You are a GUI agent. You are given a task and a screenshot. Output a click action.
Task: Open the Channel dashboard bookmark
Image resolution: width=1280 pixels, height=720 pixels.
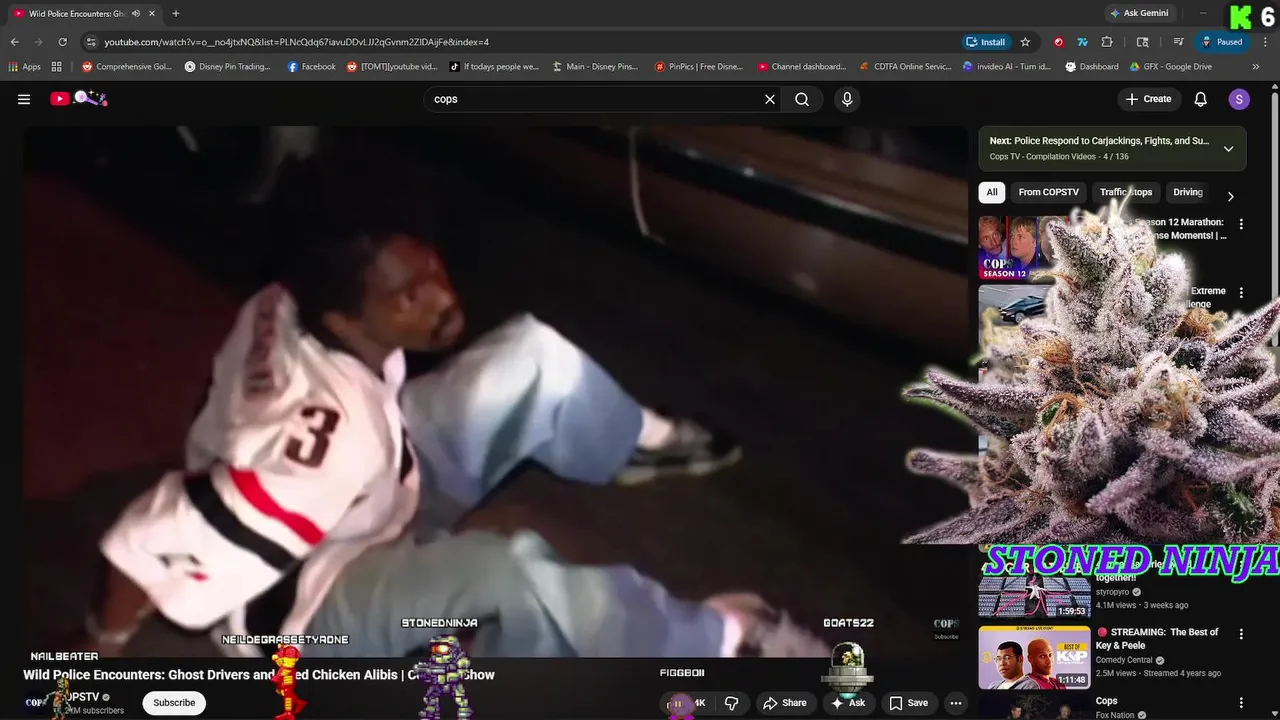point(802,67)
